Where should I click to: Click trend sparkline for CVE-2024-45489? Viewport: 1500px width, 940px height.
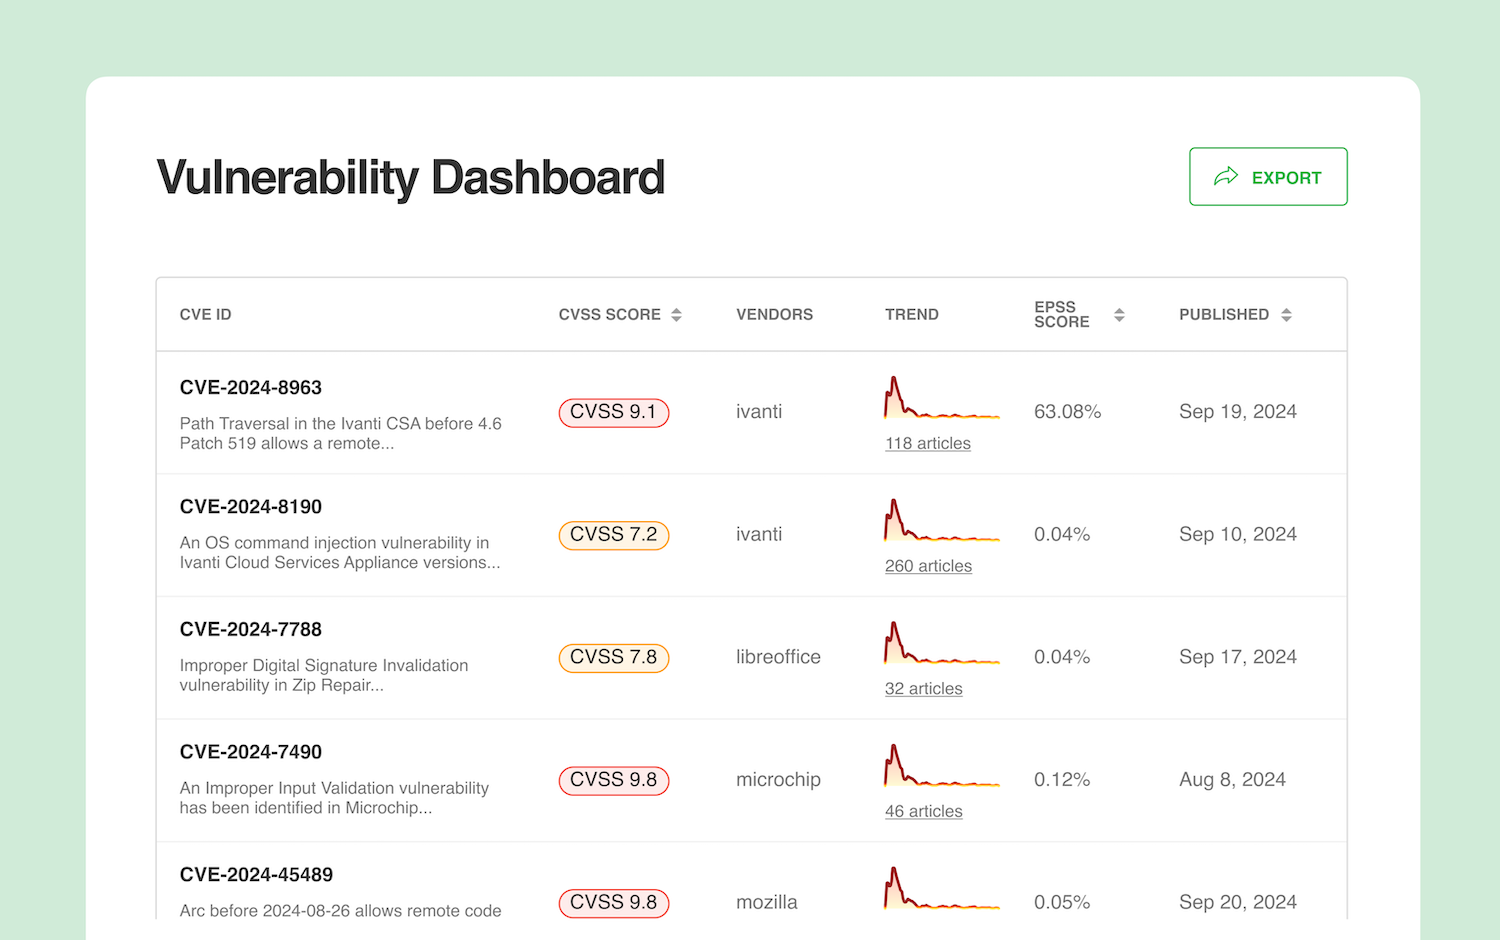click(942, 889)
